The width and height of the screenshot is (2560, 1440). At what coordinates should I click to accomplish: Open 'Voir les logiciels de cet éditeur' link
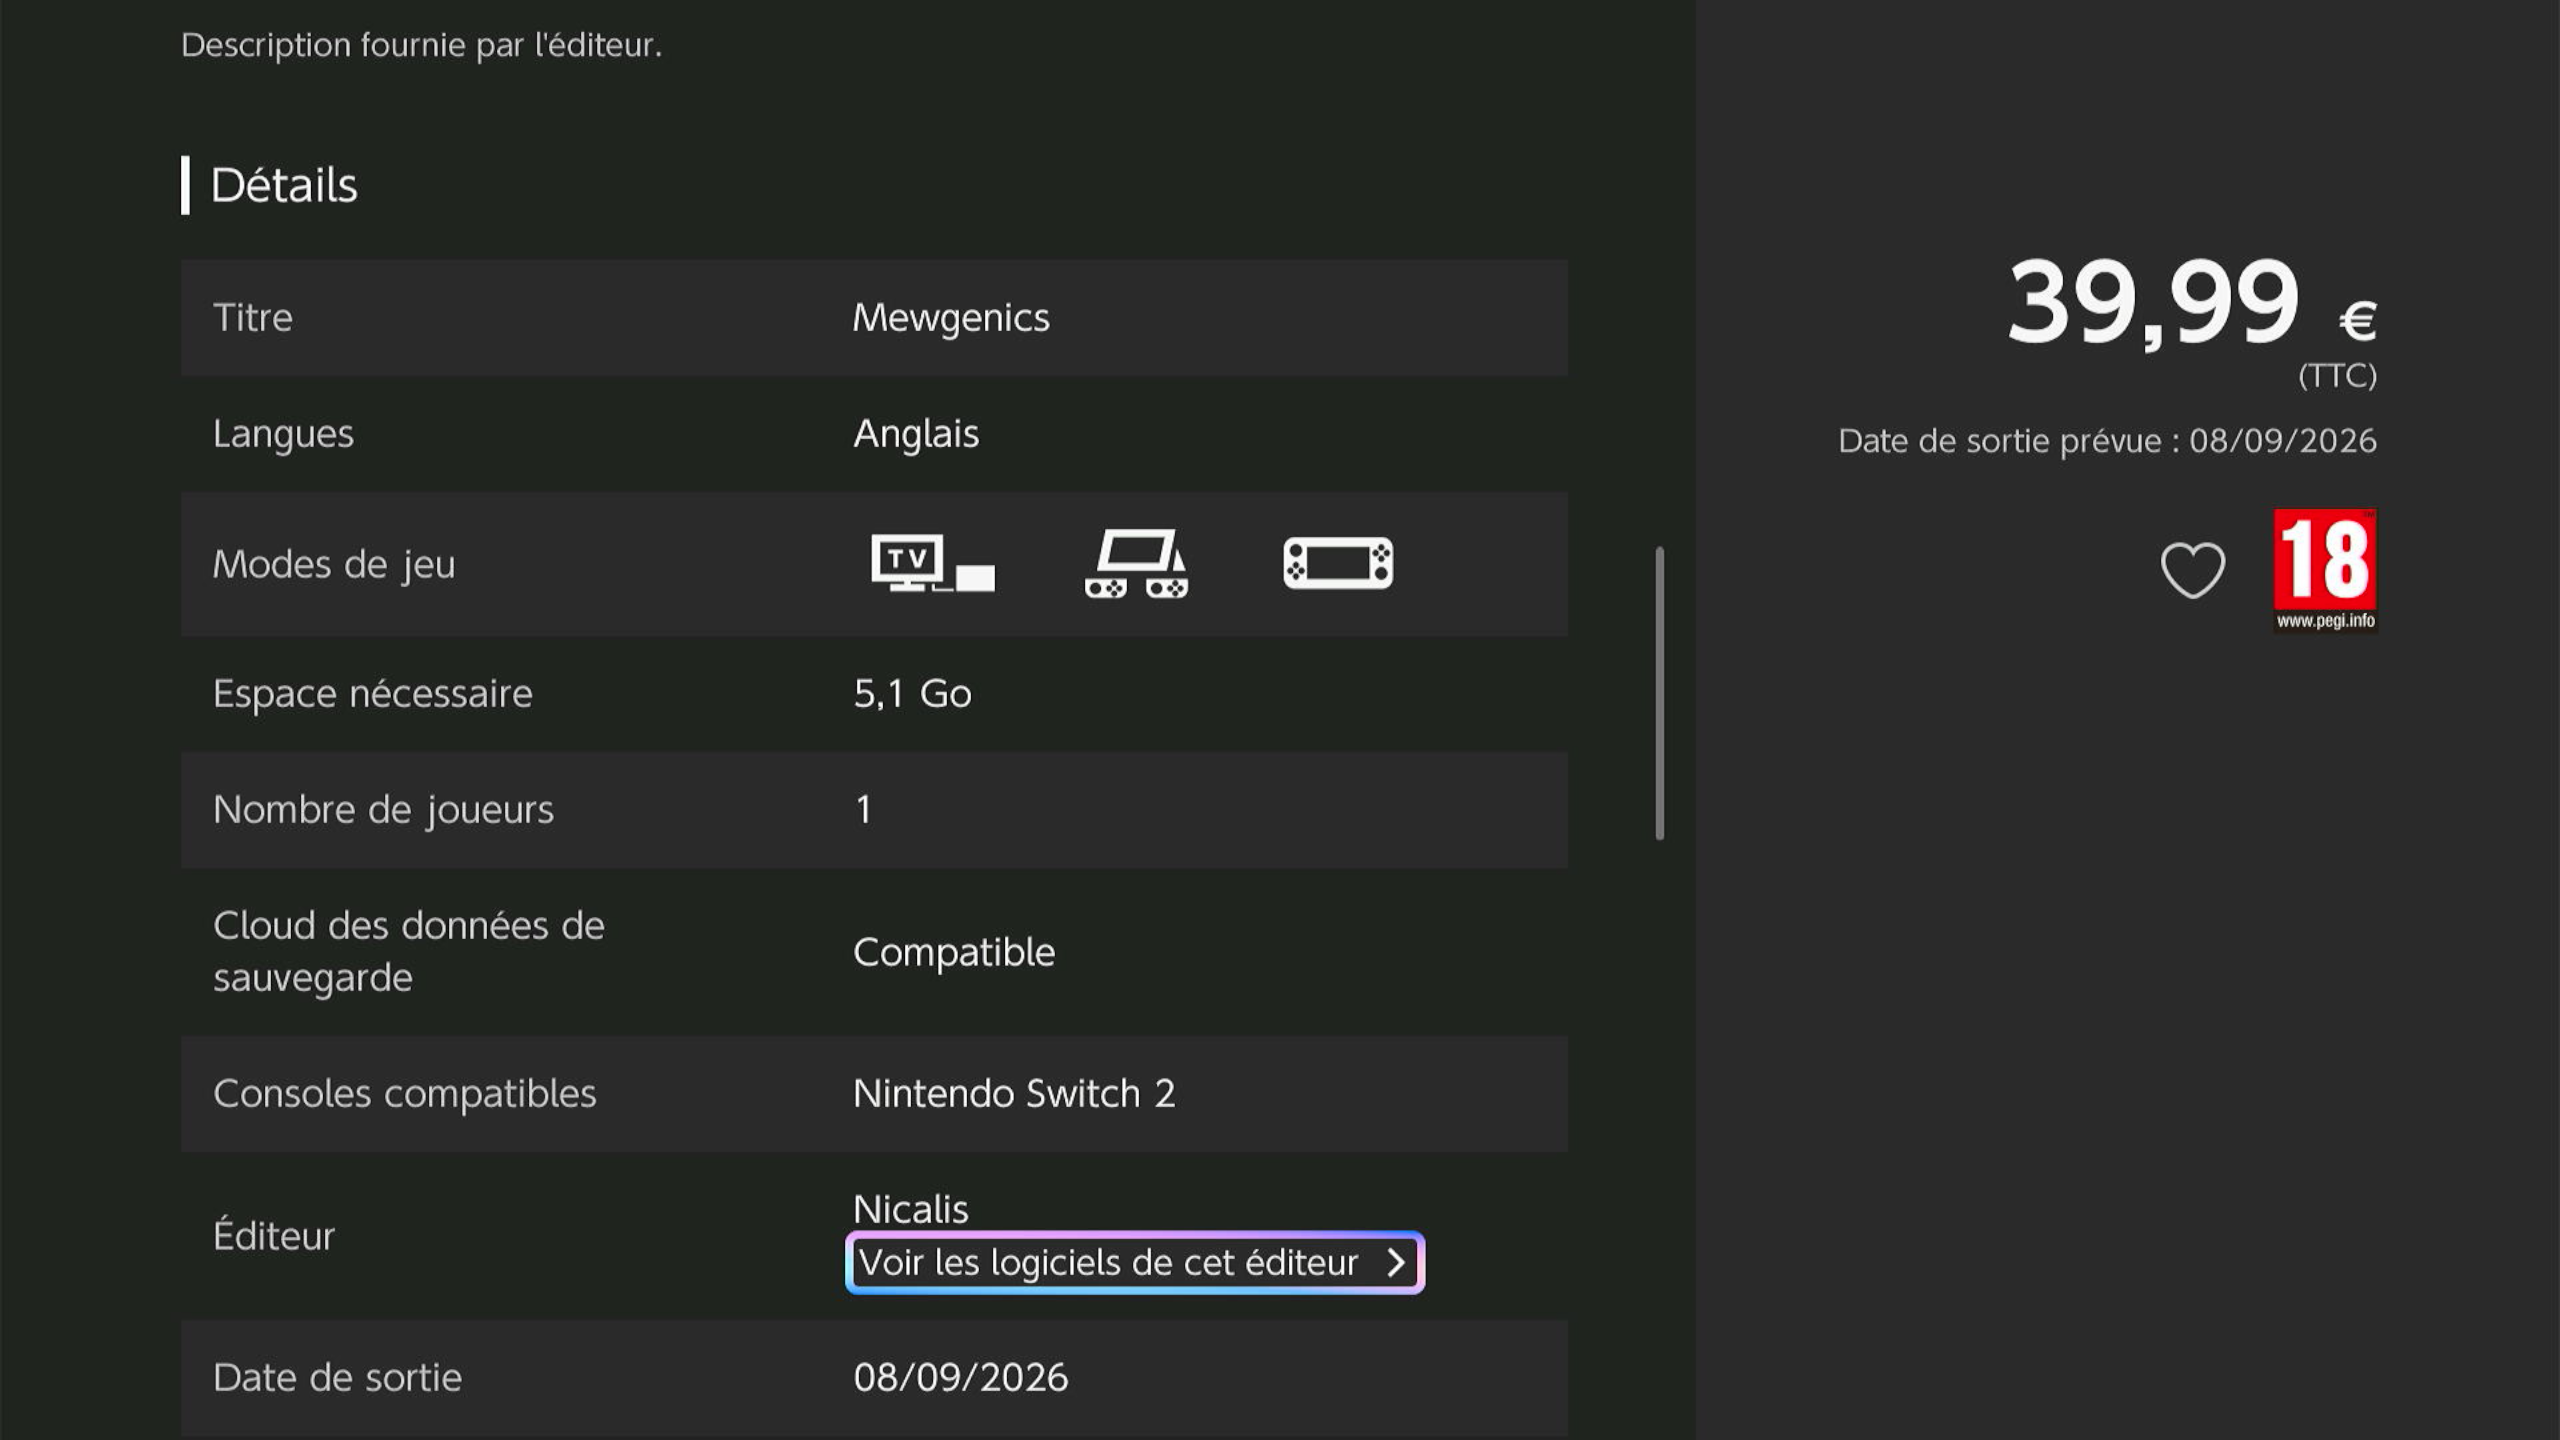tap(1135, 1263)
